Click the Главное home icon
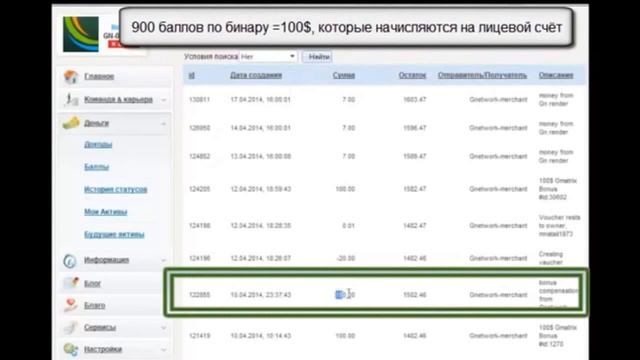 tap(71, 76)
